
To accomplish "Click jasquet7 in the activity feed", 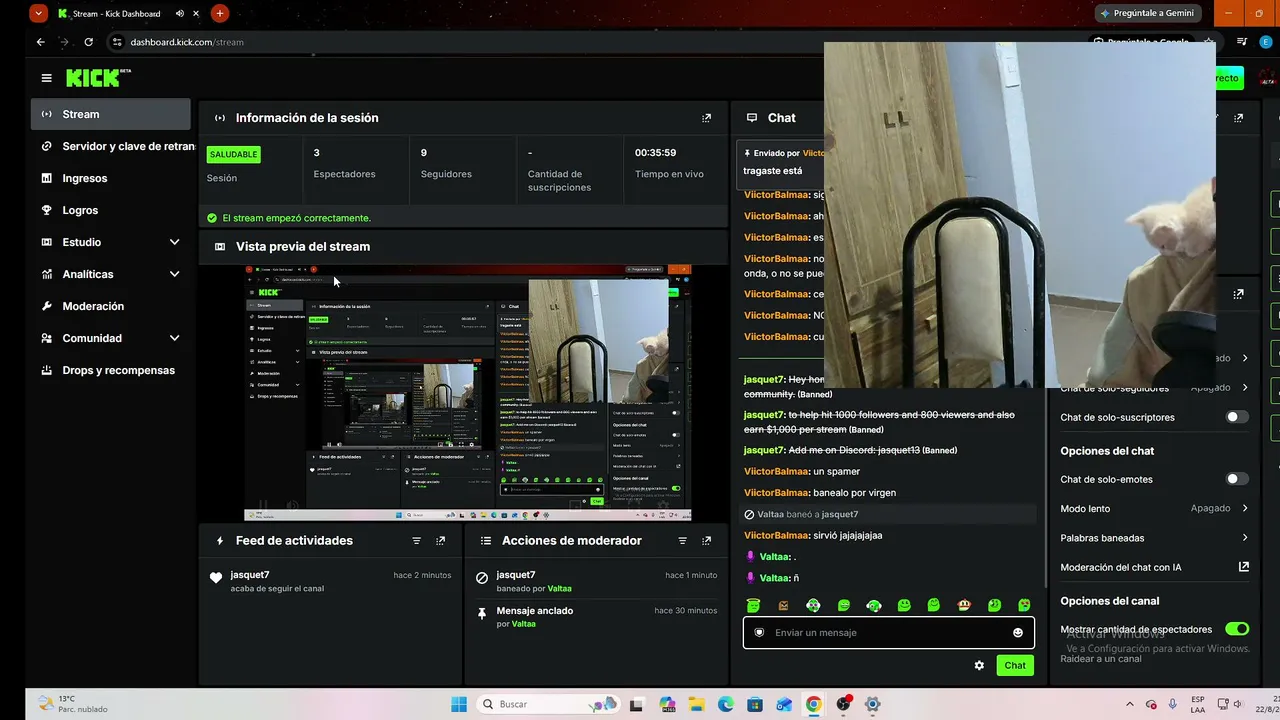I will (250, 575).
